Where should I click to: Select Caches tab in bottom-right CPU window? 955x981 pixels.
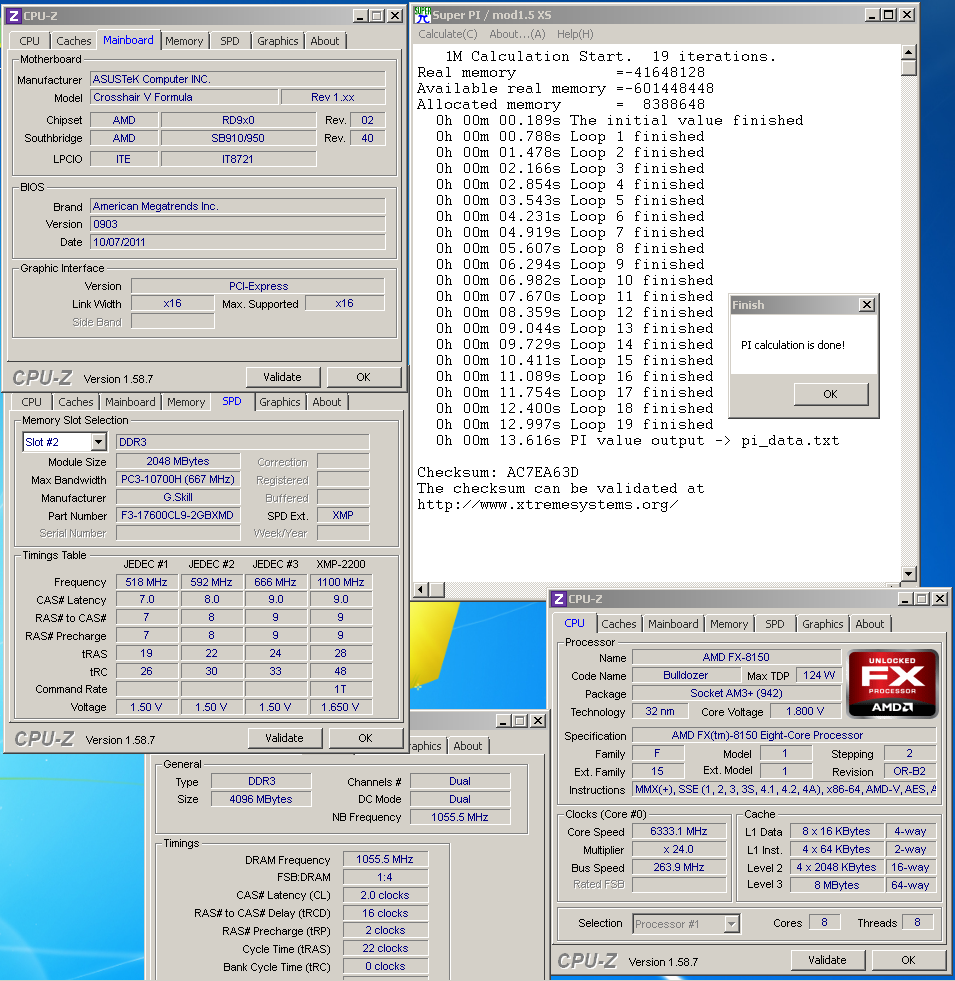click(x=618, y=624)
